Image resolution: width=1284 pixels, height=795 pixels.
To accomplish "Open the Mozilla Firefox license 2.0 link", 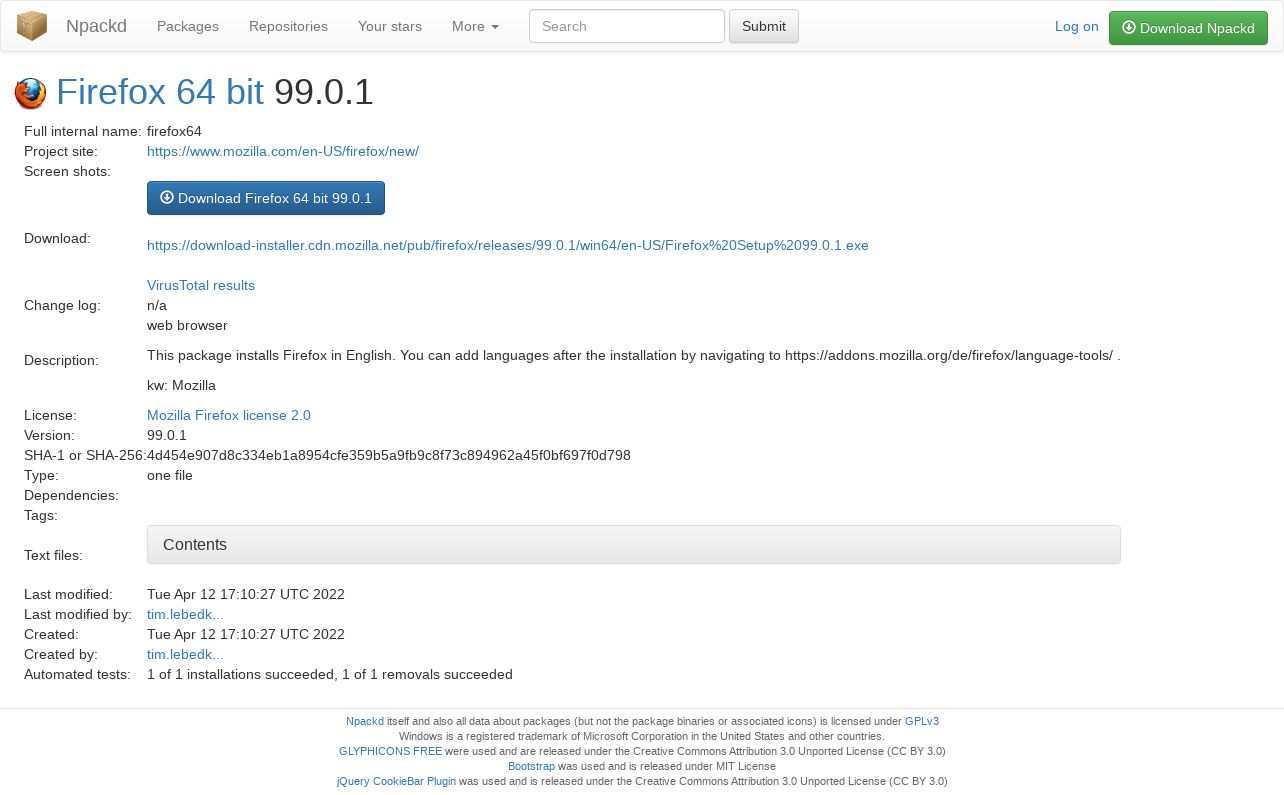I will pyautogui.click(x=229, y=415).
